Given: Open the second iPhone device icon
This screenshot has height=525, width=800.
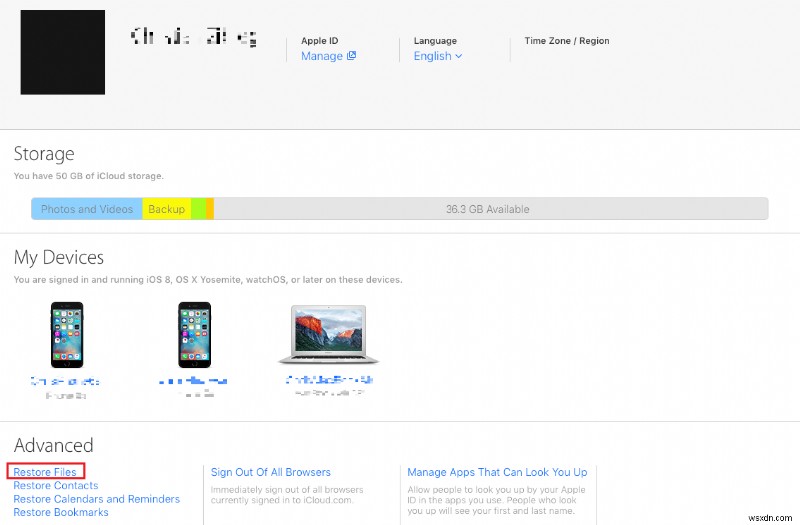Looking at the screenshot, I should click(x=194, y=335).
